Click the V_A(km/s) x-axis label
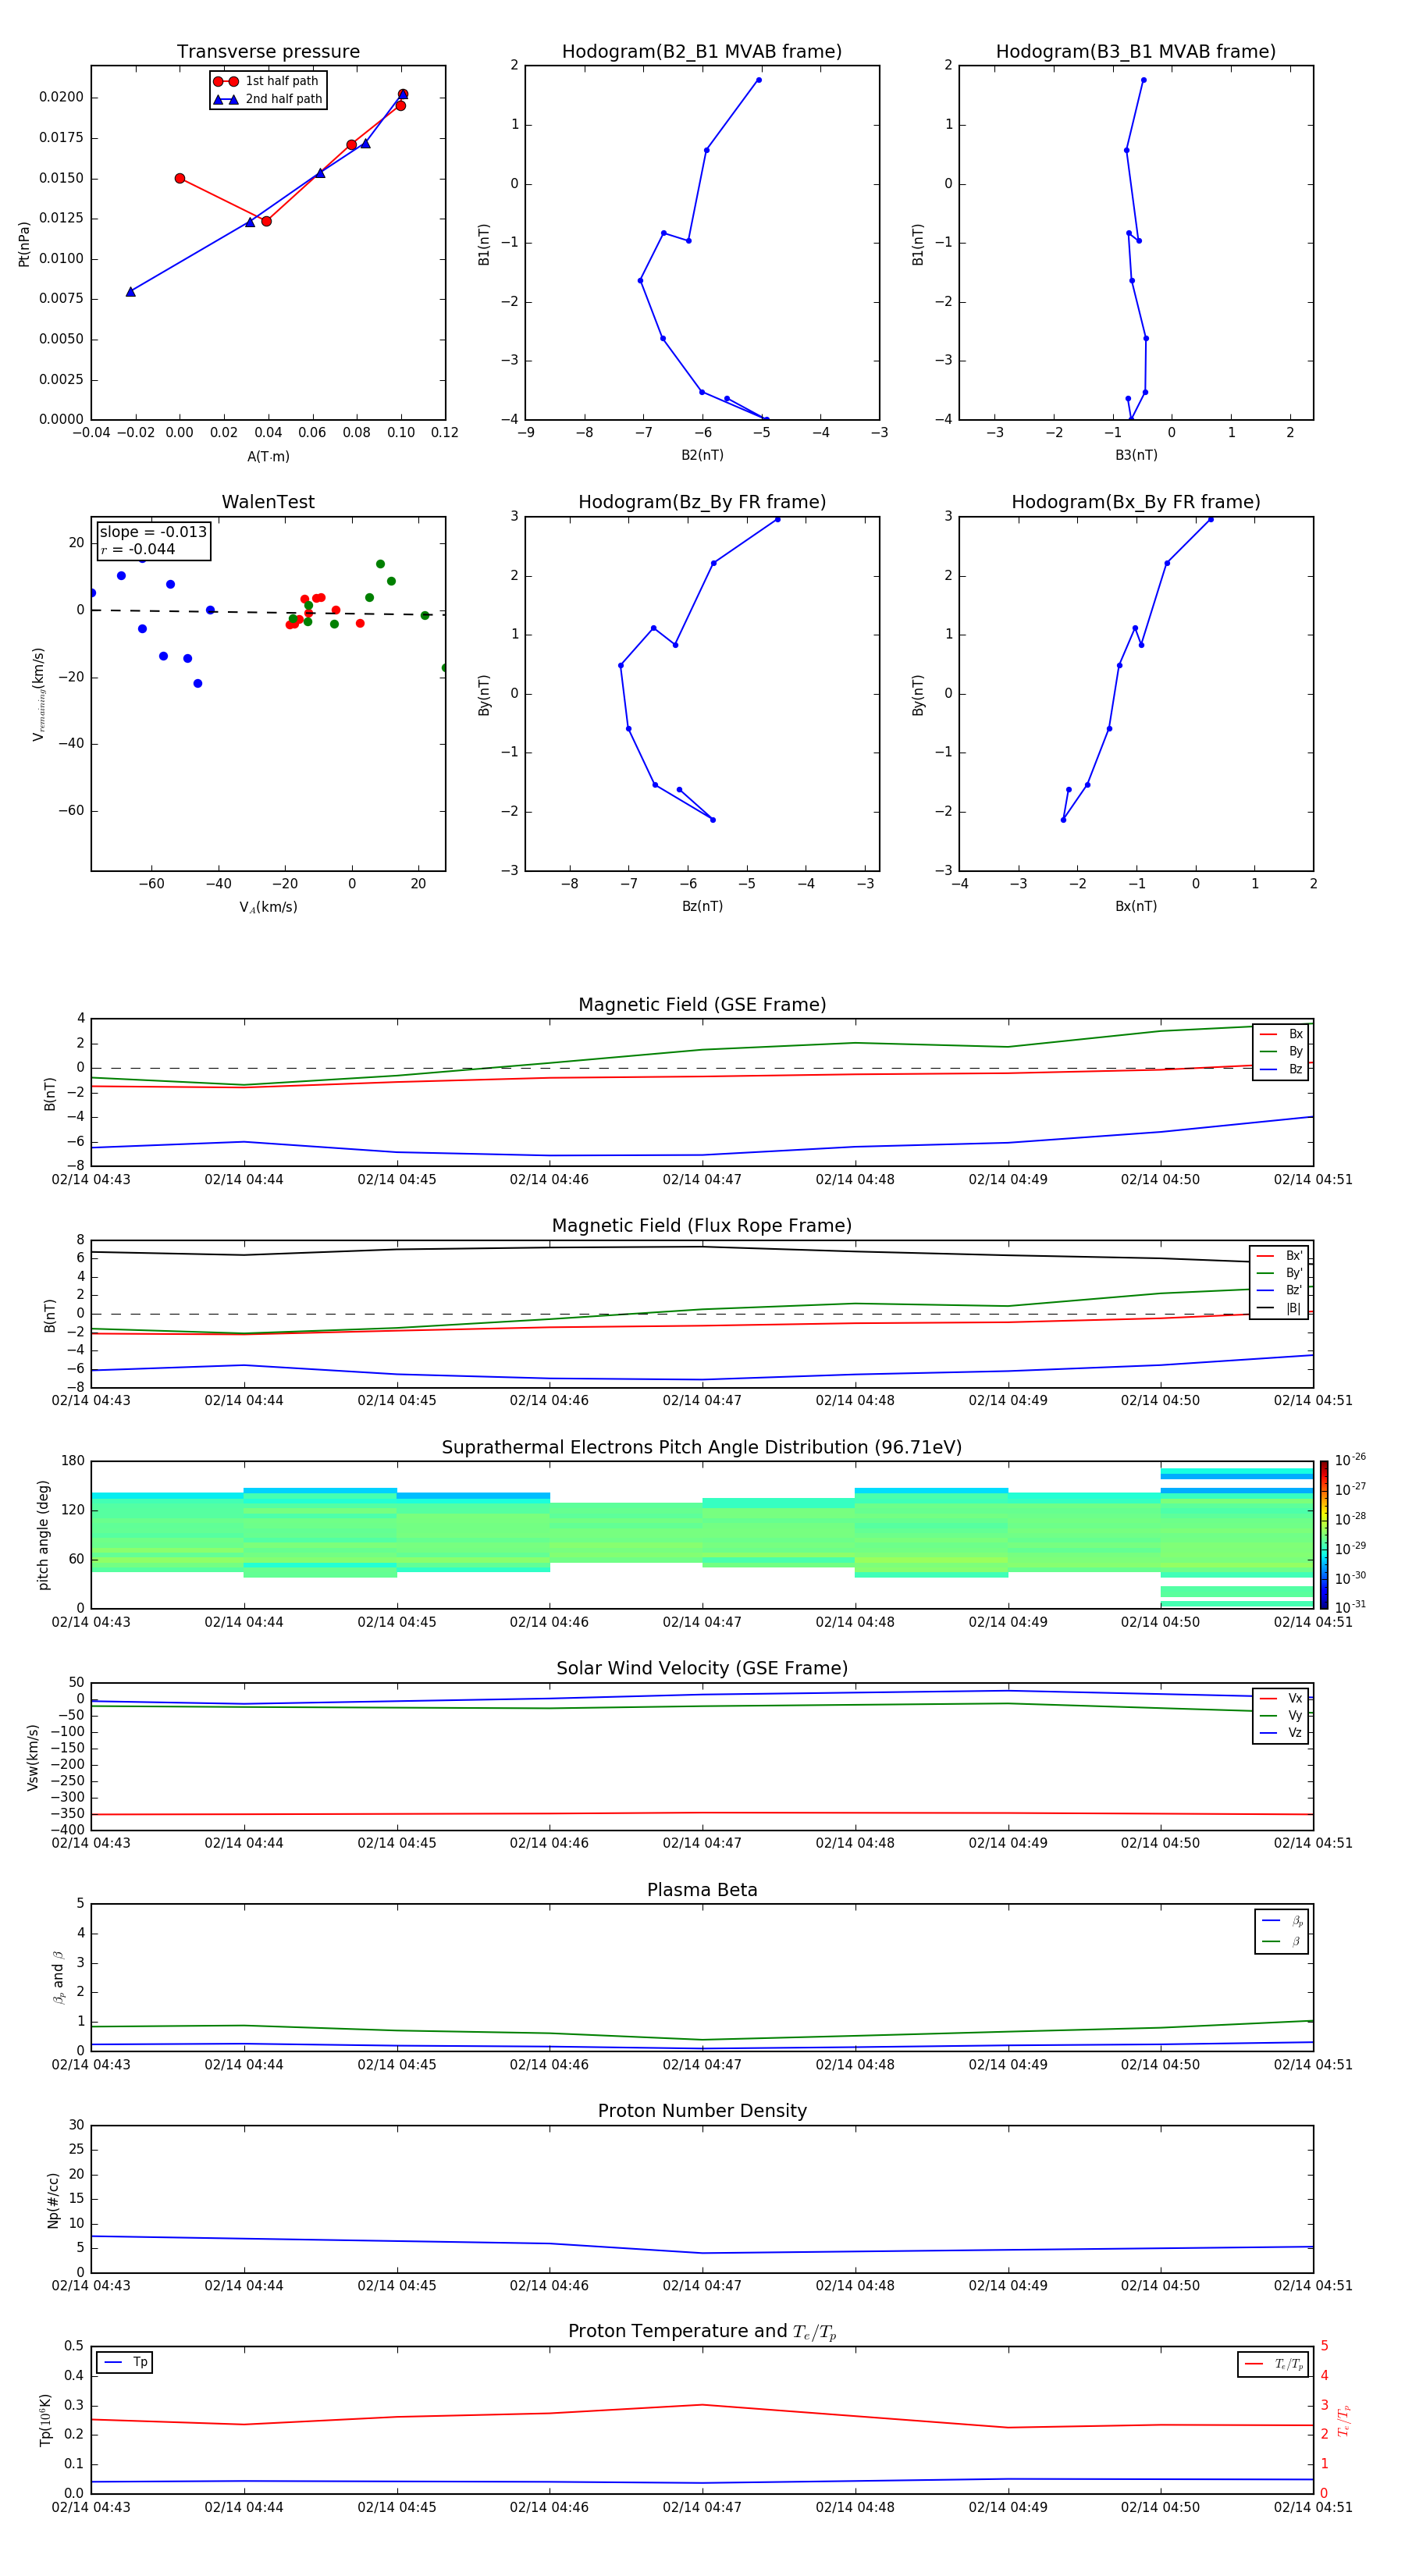This screenshot has height=2576, width=1405. pos(268,908)
